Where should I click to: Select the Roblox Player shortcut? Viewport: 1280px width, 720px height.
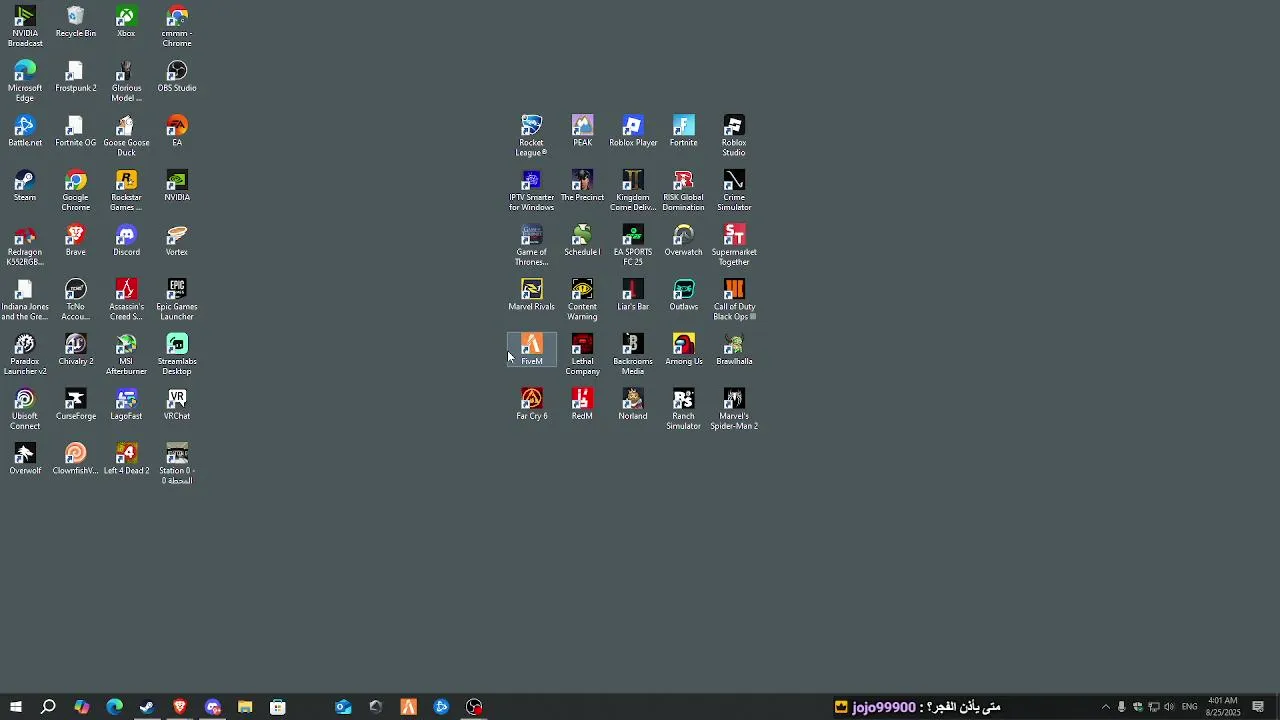coord(633,132)
